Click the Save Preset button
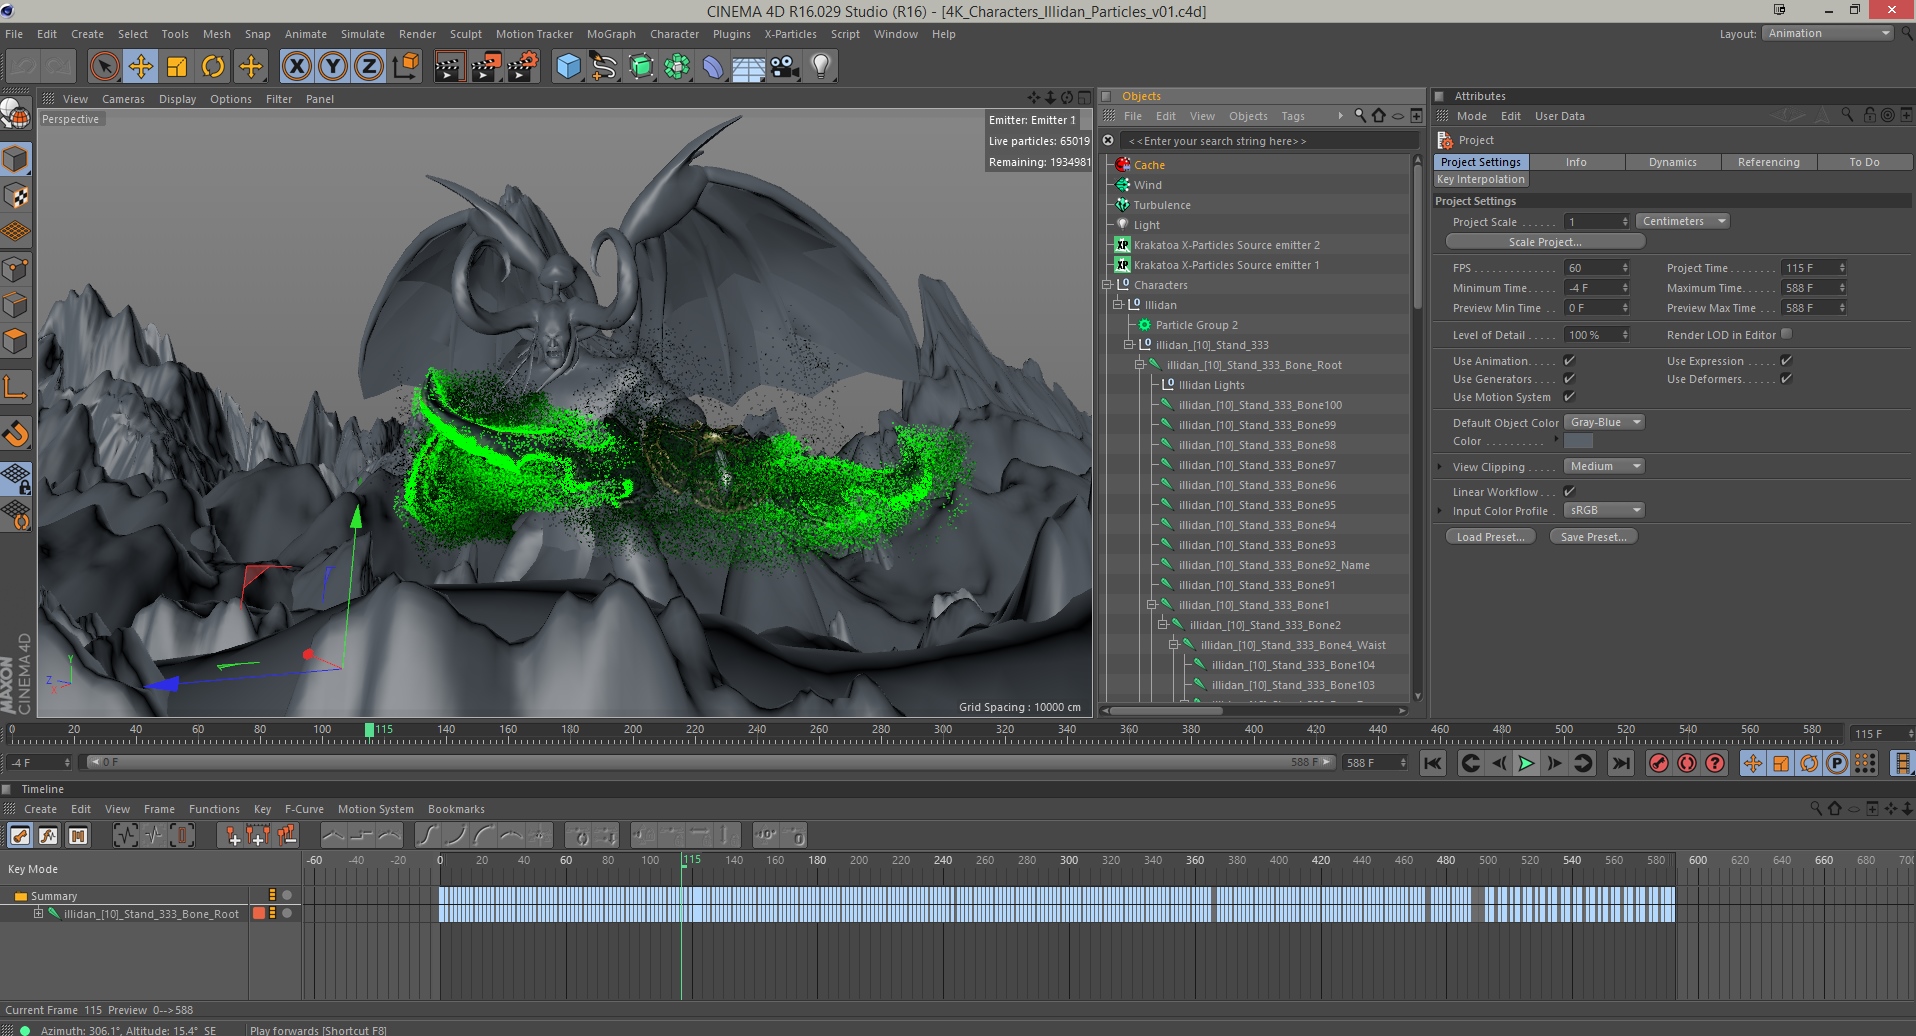Image resolution: width=1916 pixels, height=1036 pixels. click(x=1593, y=537)
